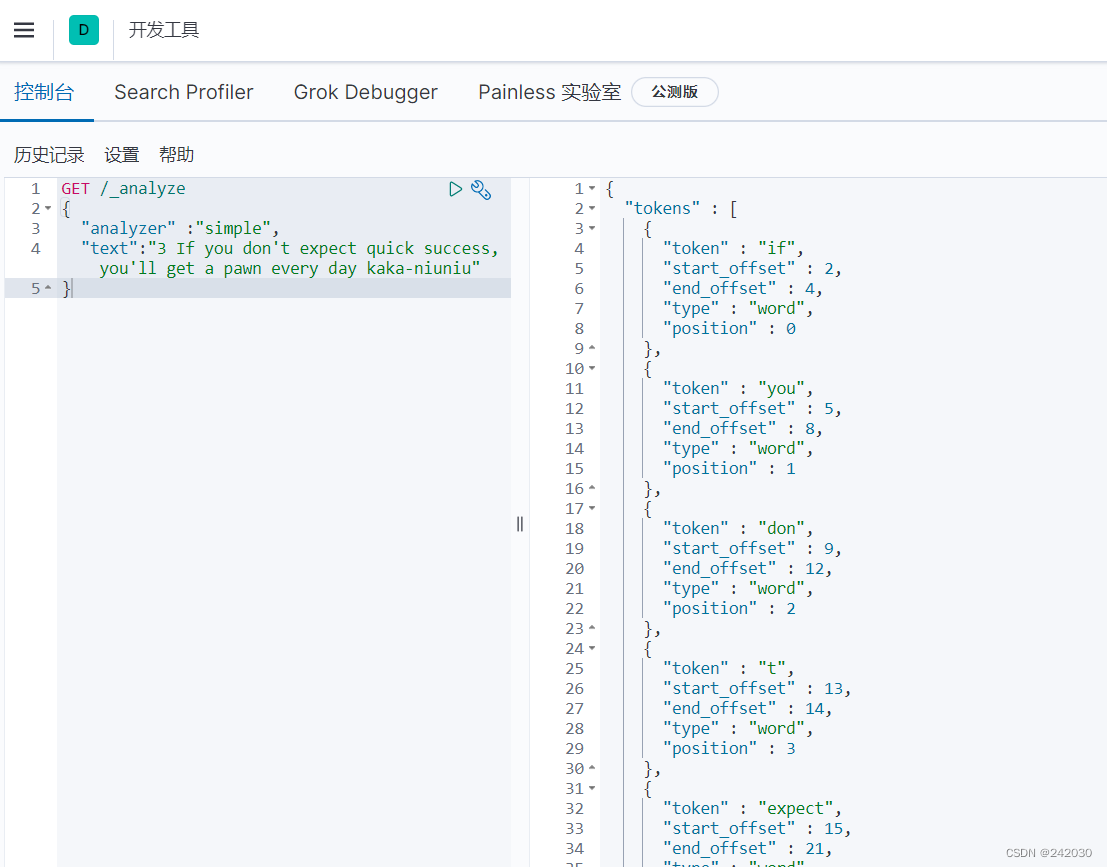Open 历史记录 history
The height and width of the screenshot is (867, 1107).
coord(49,155)
